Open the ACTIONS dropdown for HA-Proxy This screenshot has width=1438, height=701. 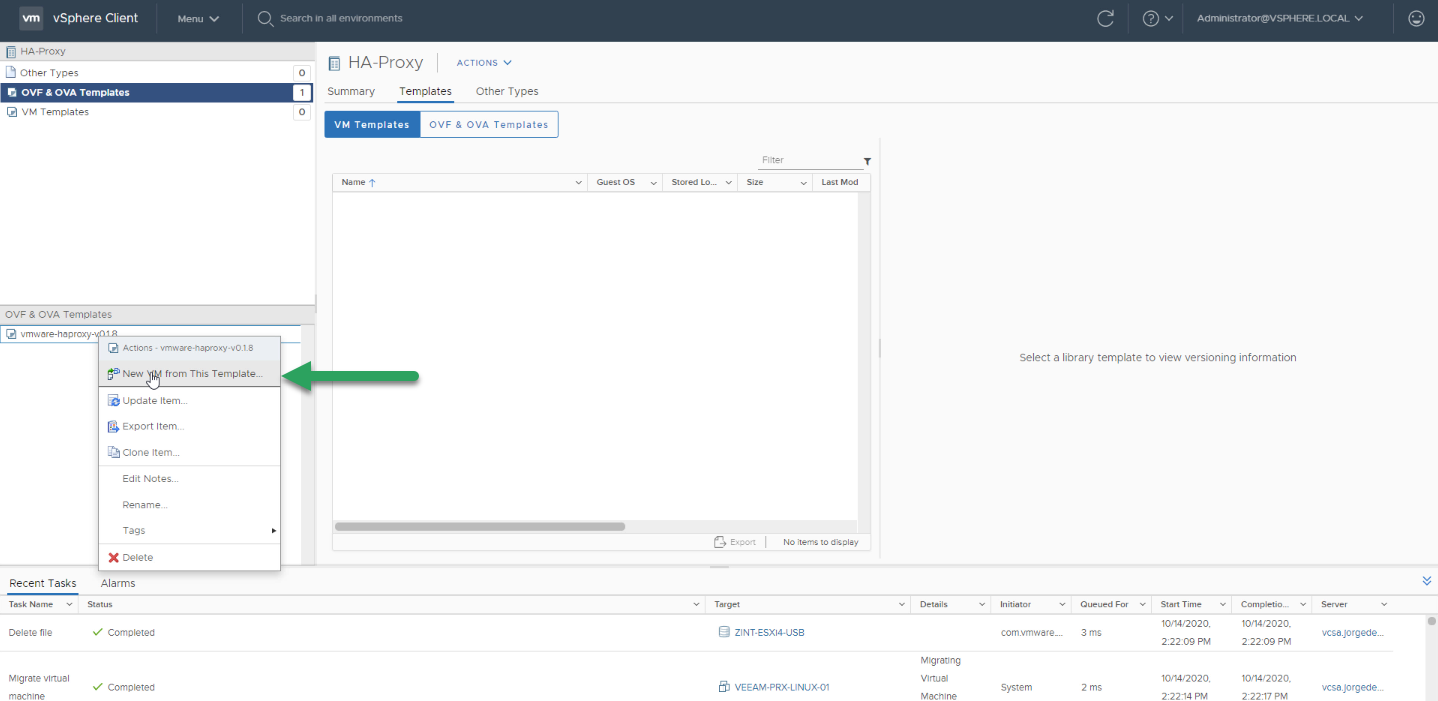[x=484, y=62]
